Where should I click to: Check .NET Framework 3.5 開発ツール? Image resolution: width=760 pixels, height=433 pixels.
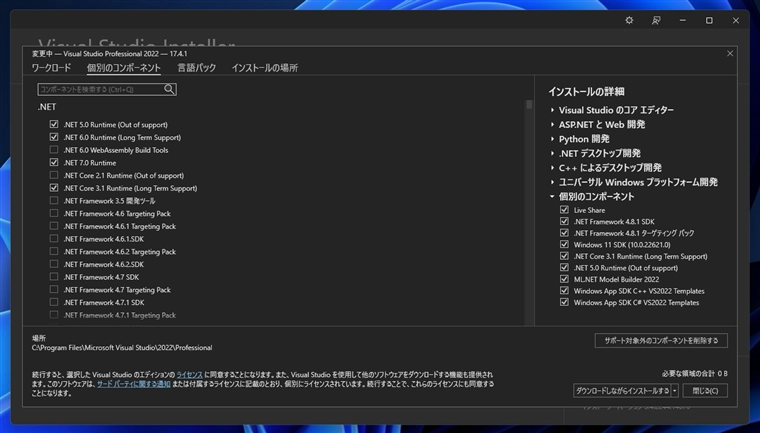coord(54,200)
